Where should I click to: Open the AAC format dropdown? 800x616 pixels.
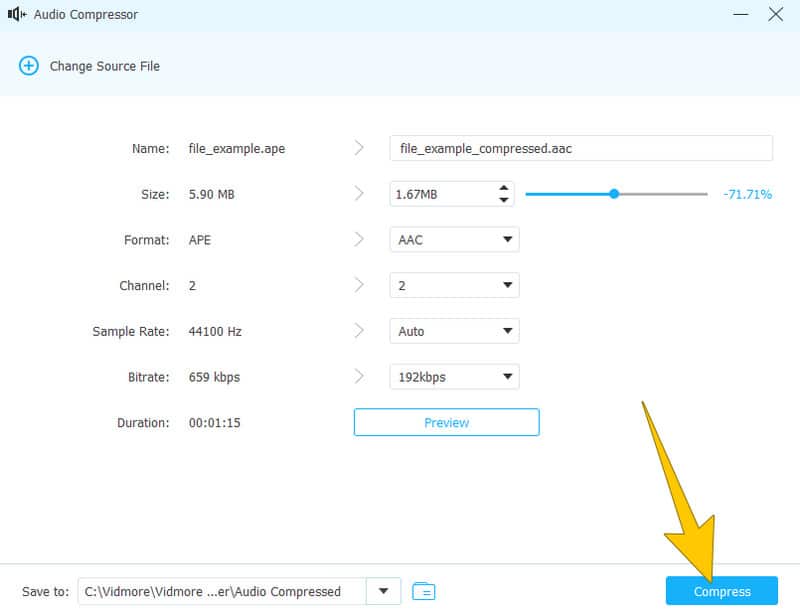coord(453,240)
